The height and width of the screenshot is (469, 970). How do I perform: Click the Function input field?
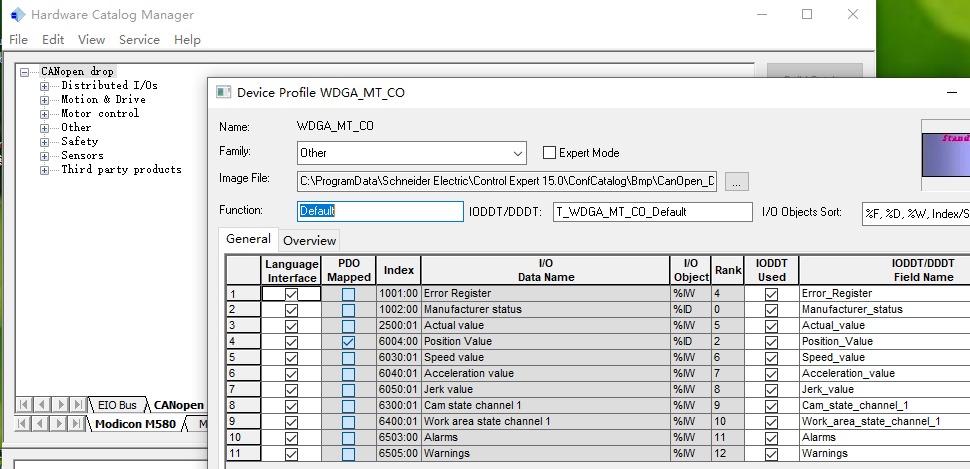pyautogui.click(x=380, y=211)
